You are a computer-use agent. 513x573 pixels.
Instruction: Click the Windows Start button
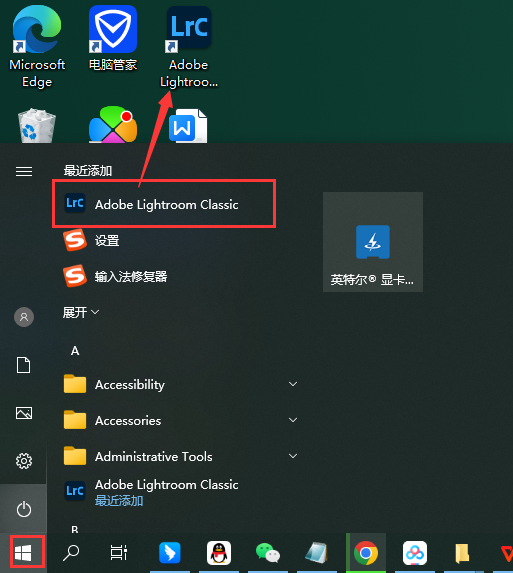pos(23,553)
